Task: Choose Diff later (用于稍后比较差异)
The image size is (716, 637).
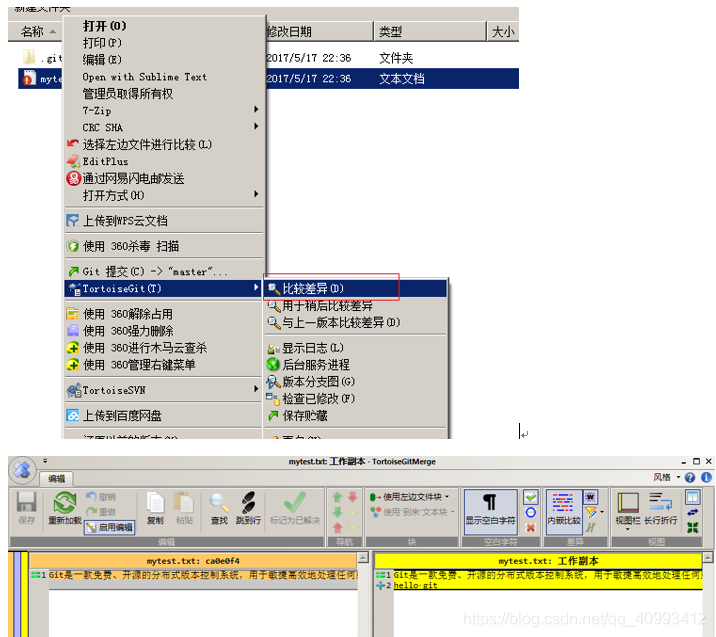Action: 356,305
